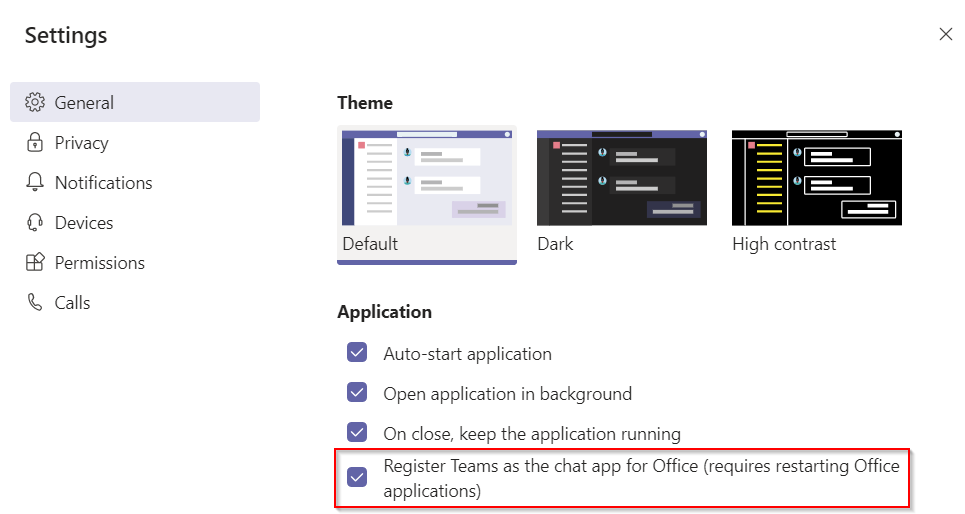This screenshot has height=514, width=965.
Task: Uncheck Register Teams as chat app checkbox
Action: pyautogui.click(x=357, y=477)
